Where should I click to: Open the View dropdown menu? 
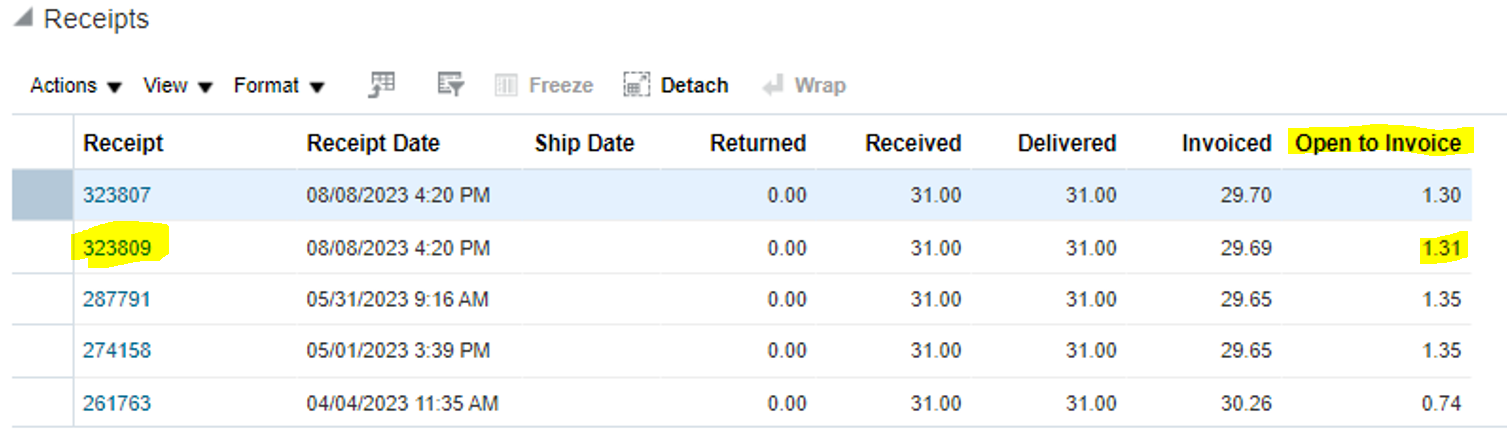[178, 86]
